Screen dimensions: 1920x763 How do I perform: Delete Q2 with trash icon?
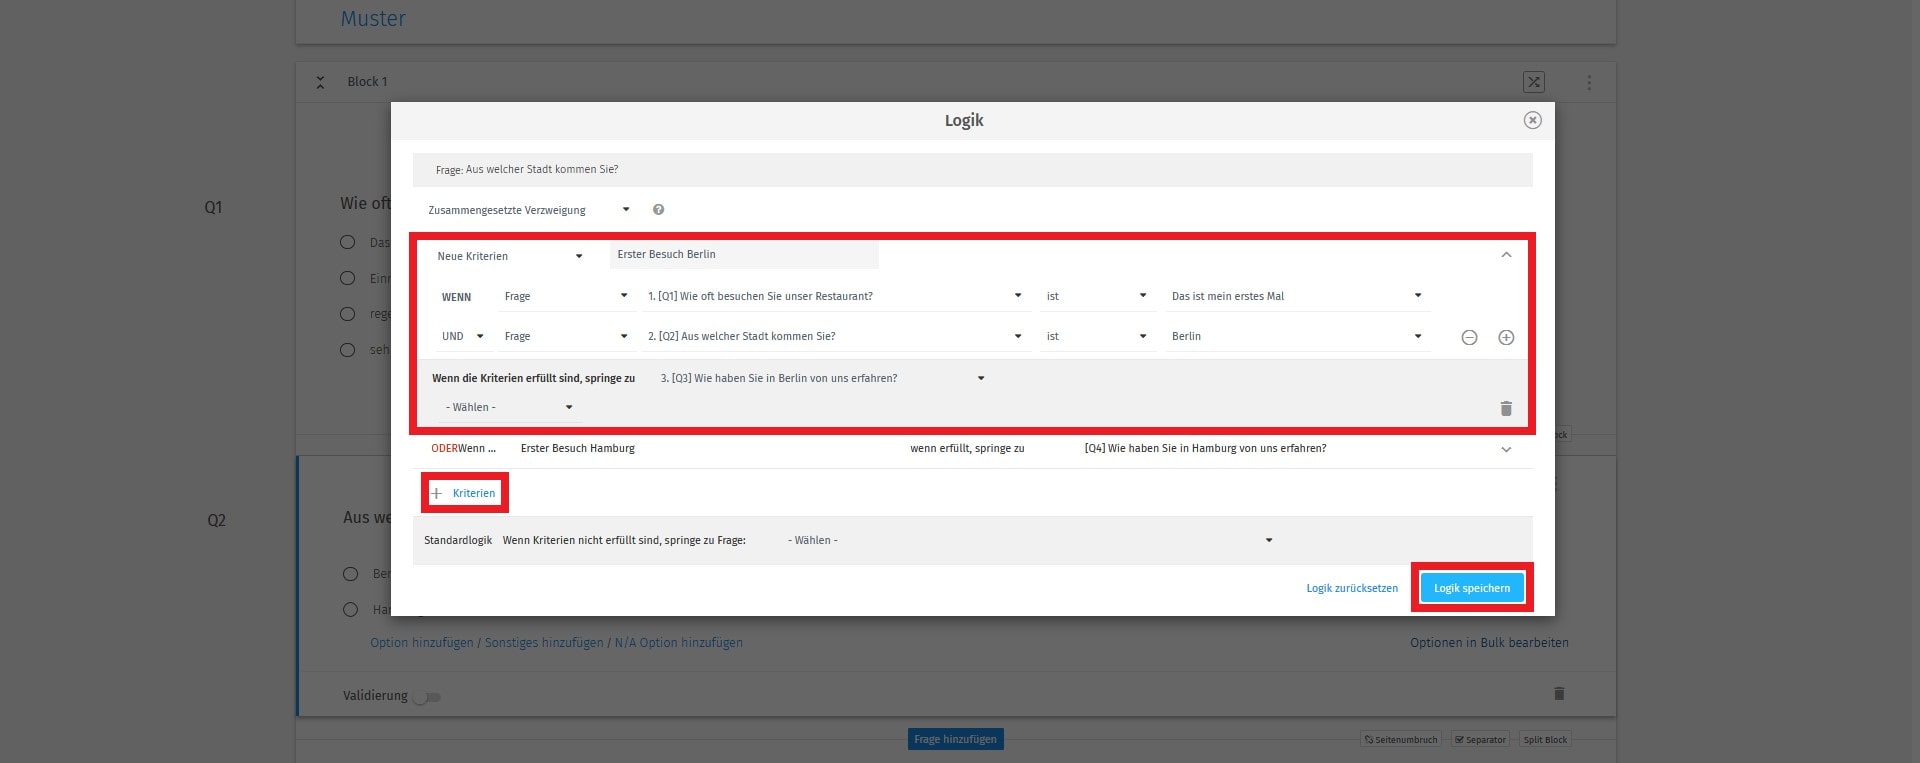tap(1558, 693)
